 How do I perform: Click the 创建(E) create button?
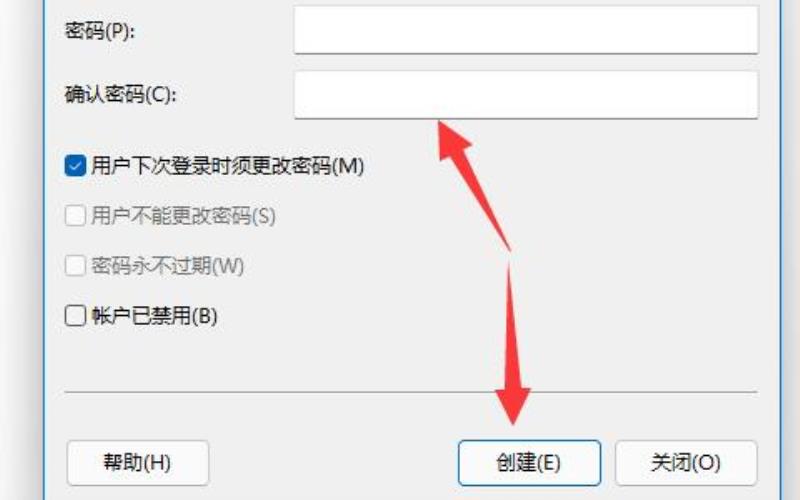pyautogui.click(x=529, y=463)
